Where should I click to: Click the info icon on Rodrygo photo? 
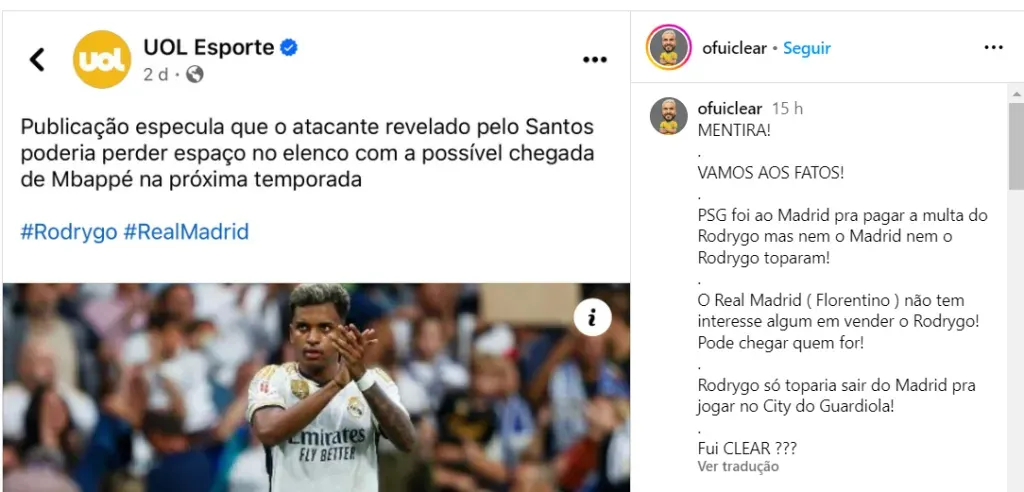(x=592, y=318)
